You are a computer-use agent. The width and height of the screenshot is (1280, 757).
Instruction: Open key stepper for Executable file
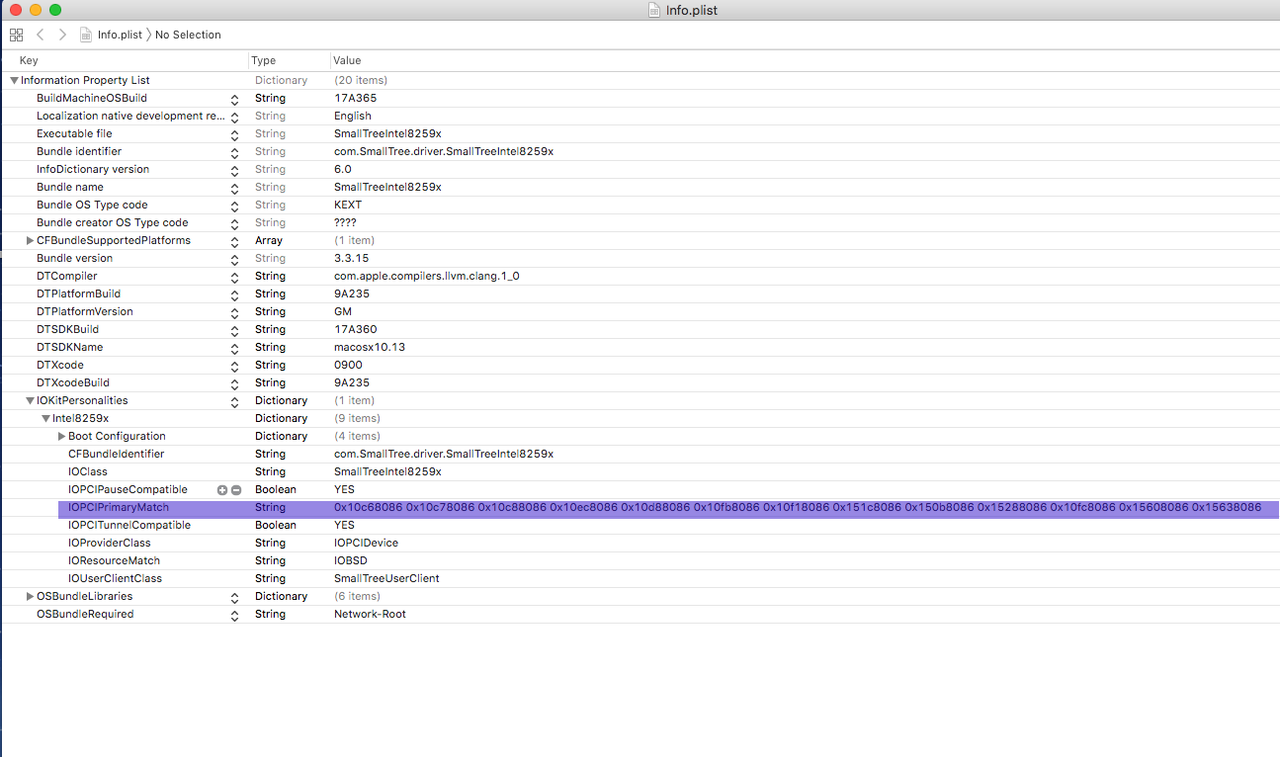point(234,134)
